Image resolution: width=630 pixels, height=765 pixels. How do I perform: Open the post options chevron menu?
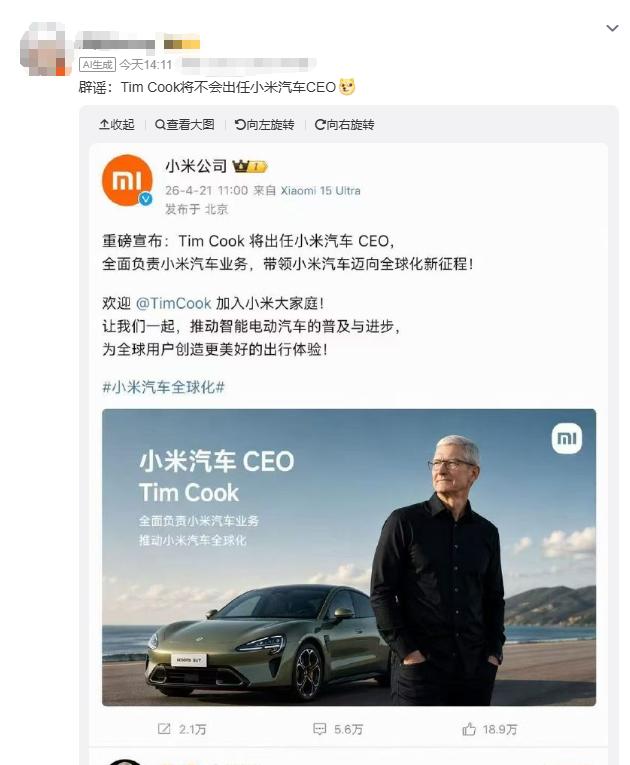pos(612,29)
